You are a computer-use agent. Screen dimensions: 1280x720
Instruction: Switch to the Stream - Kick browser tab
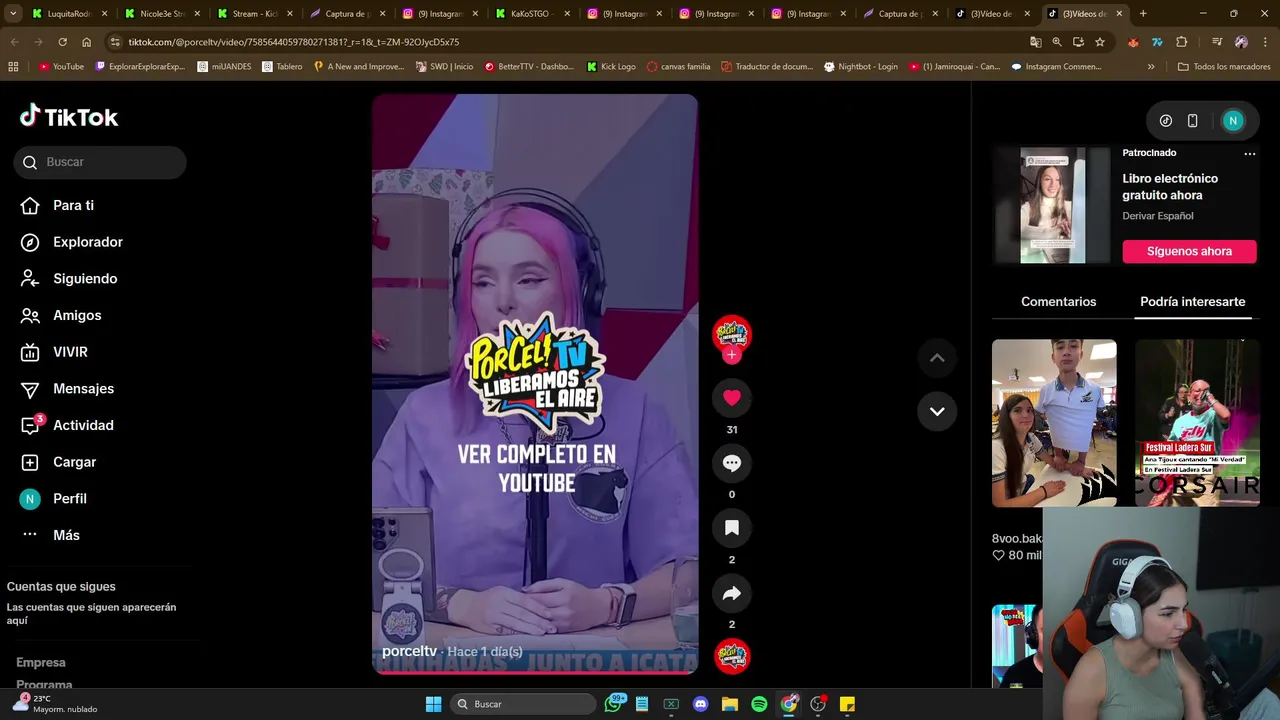click(x=254, y=14)
